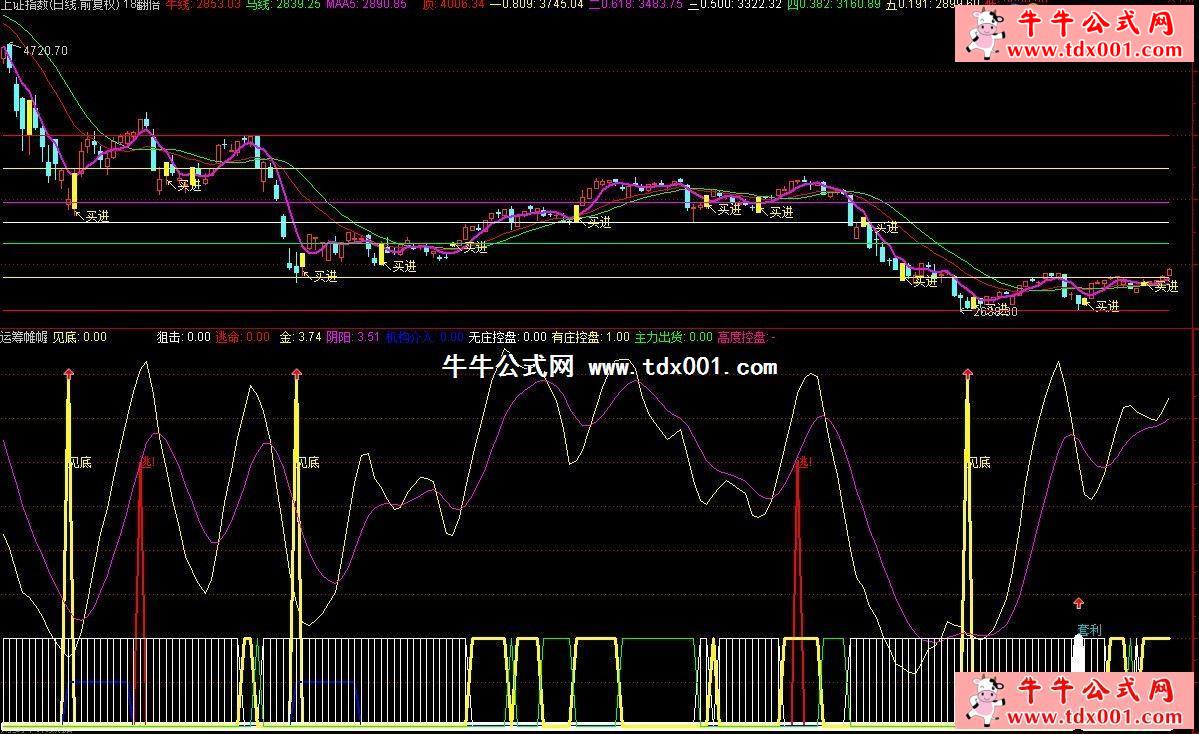Click the 套利 signal label
1199x734 pixels.
[x=1090, y=630]
